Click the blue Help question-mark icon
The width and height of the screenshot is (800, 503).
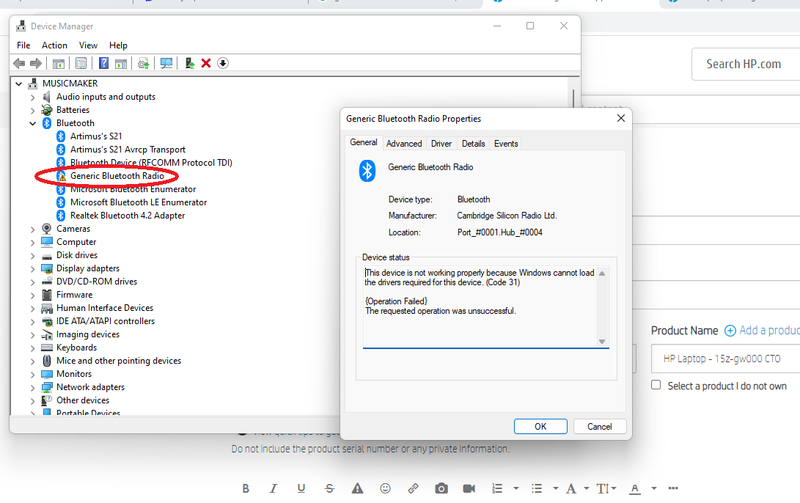tap(104, 63)
